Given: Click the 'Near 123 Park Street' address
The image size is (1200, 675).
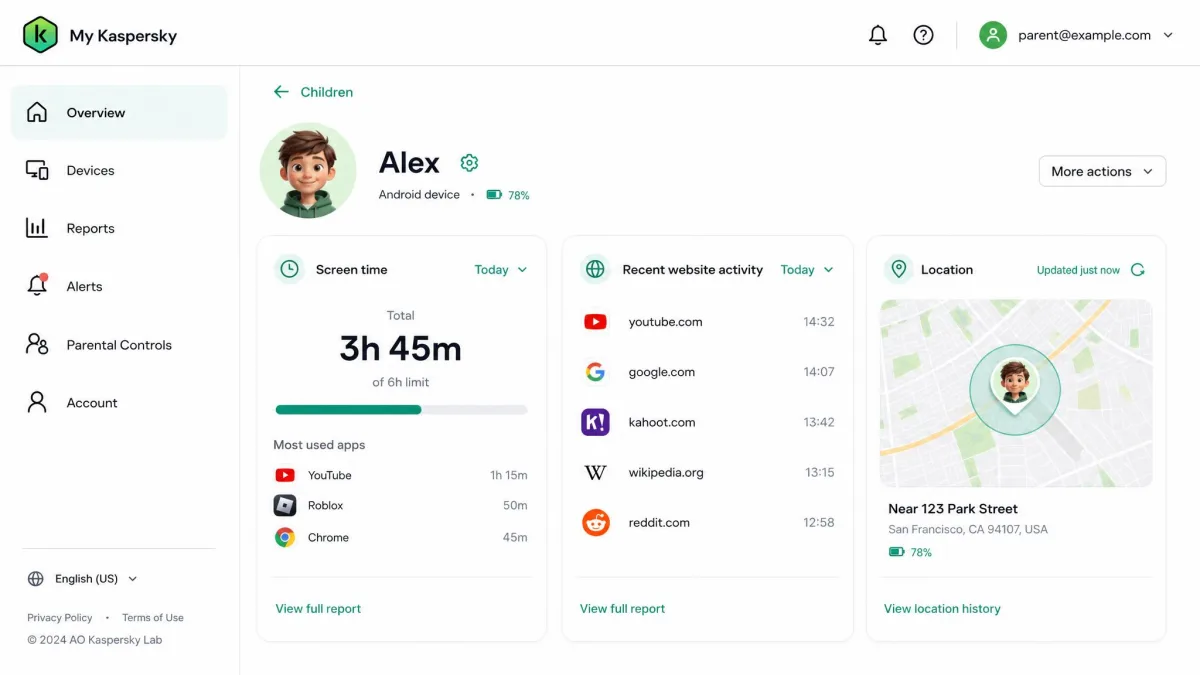Looking at the screenshot, I should tap(953, 509).
